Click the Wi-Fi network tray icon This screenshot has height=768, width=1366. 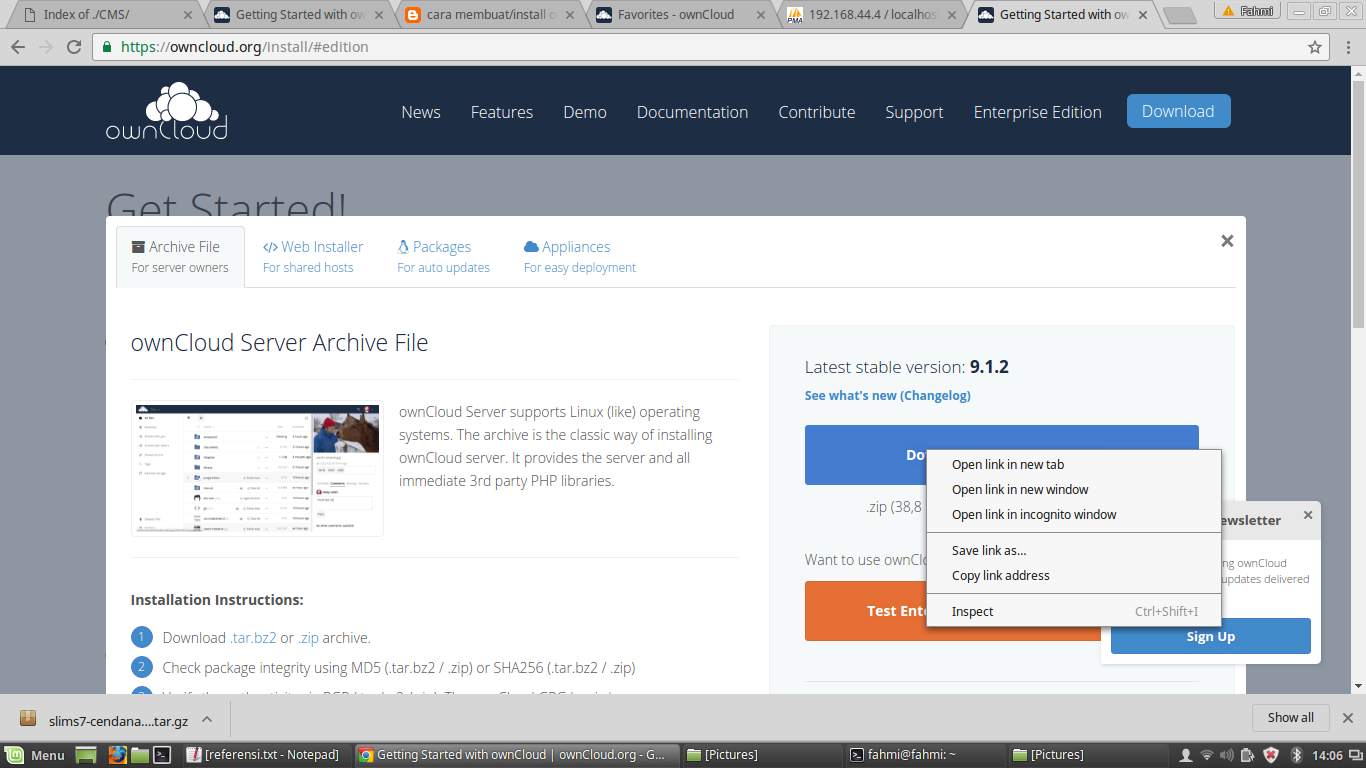(1207, 755)
